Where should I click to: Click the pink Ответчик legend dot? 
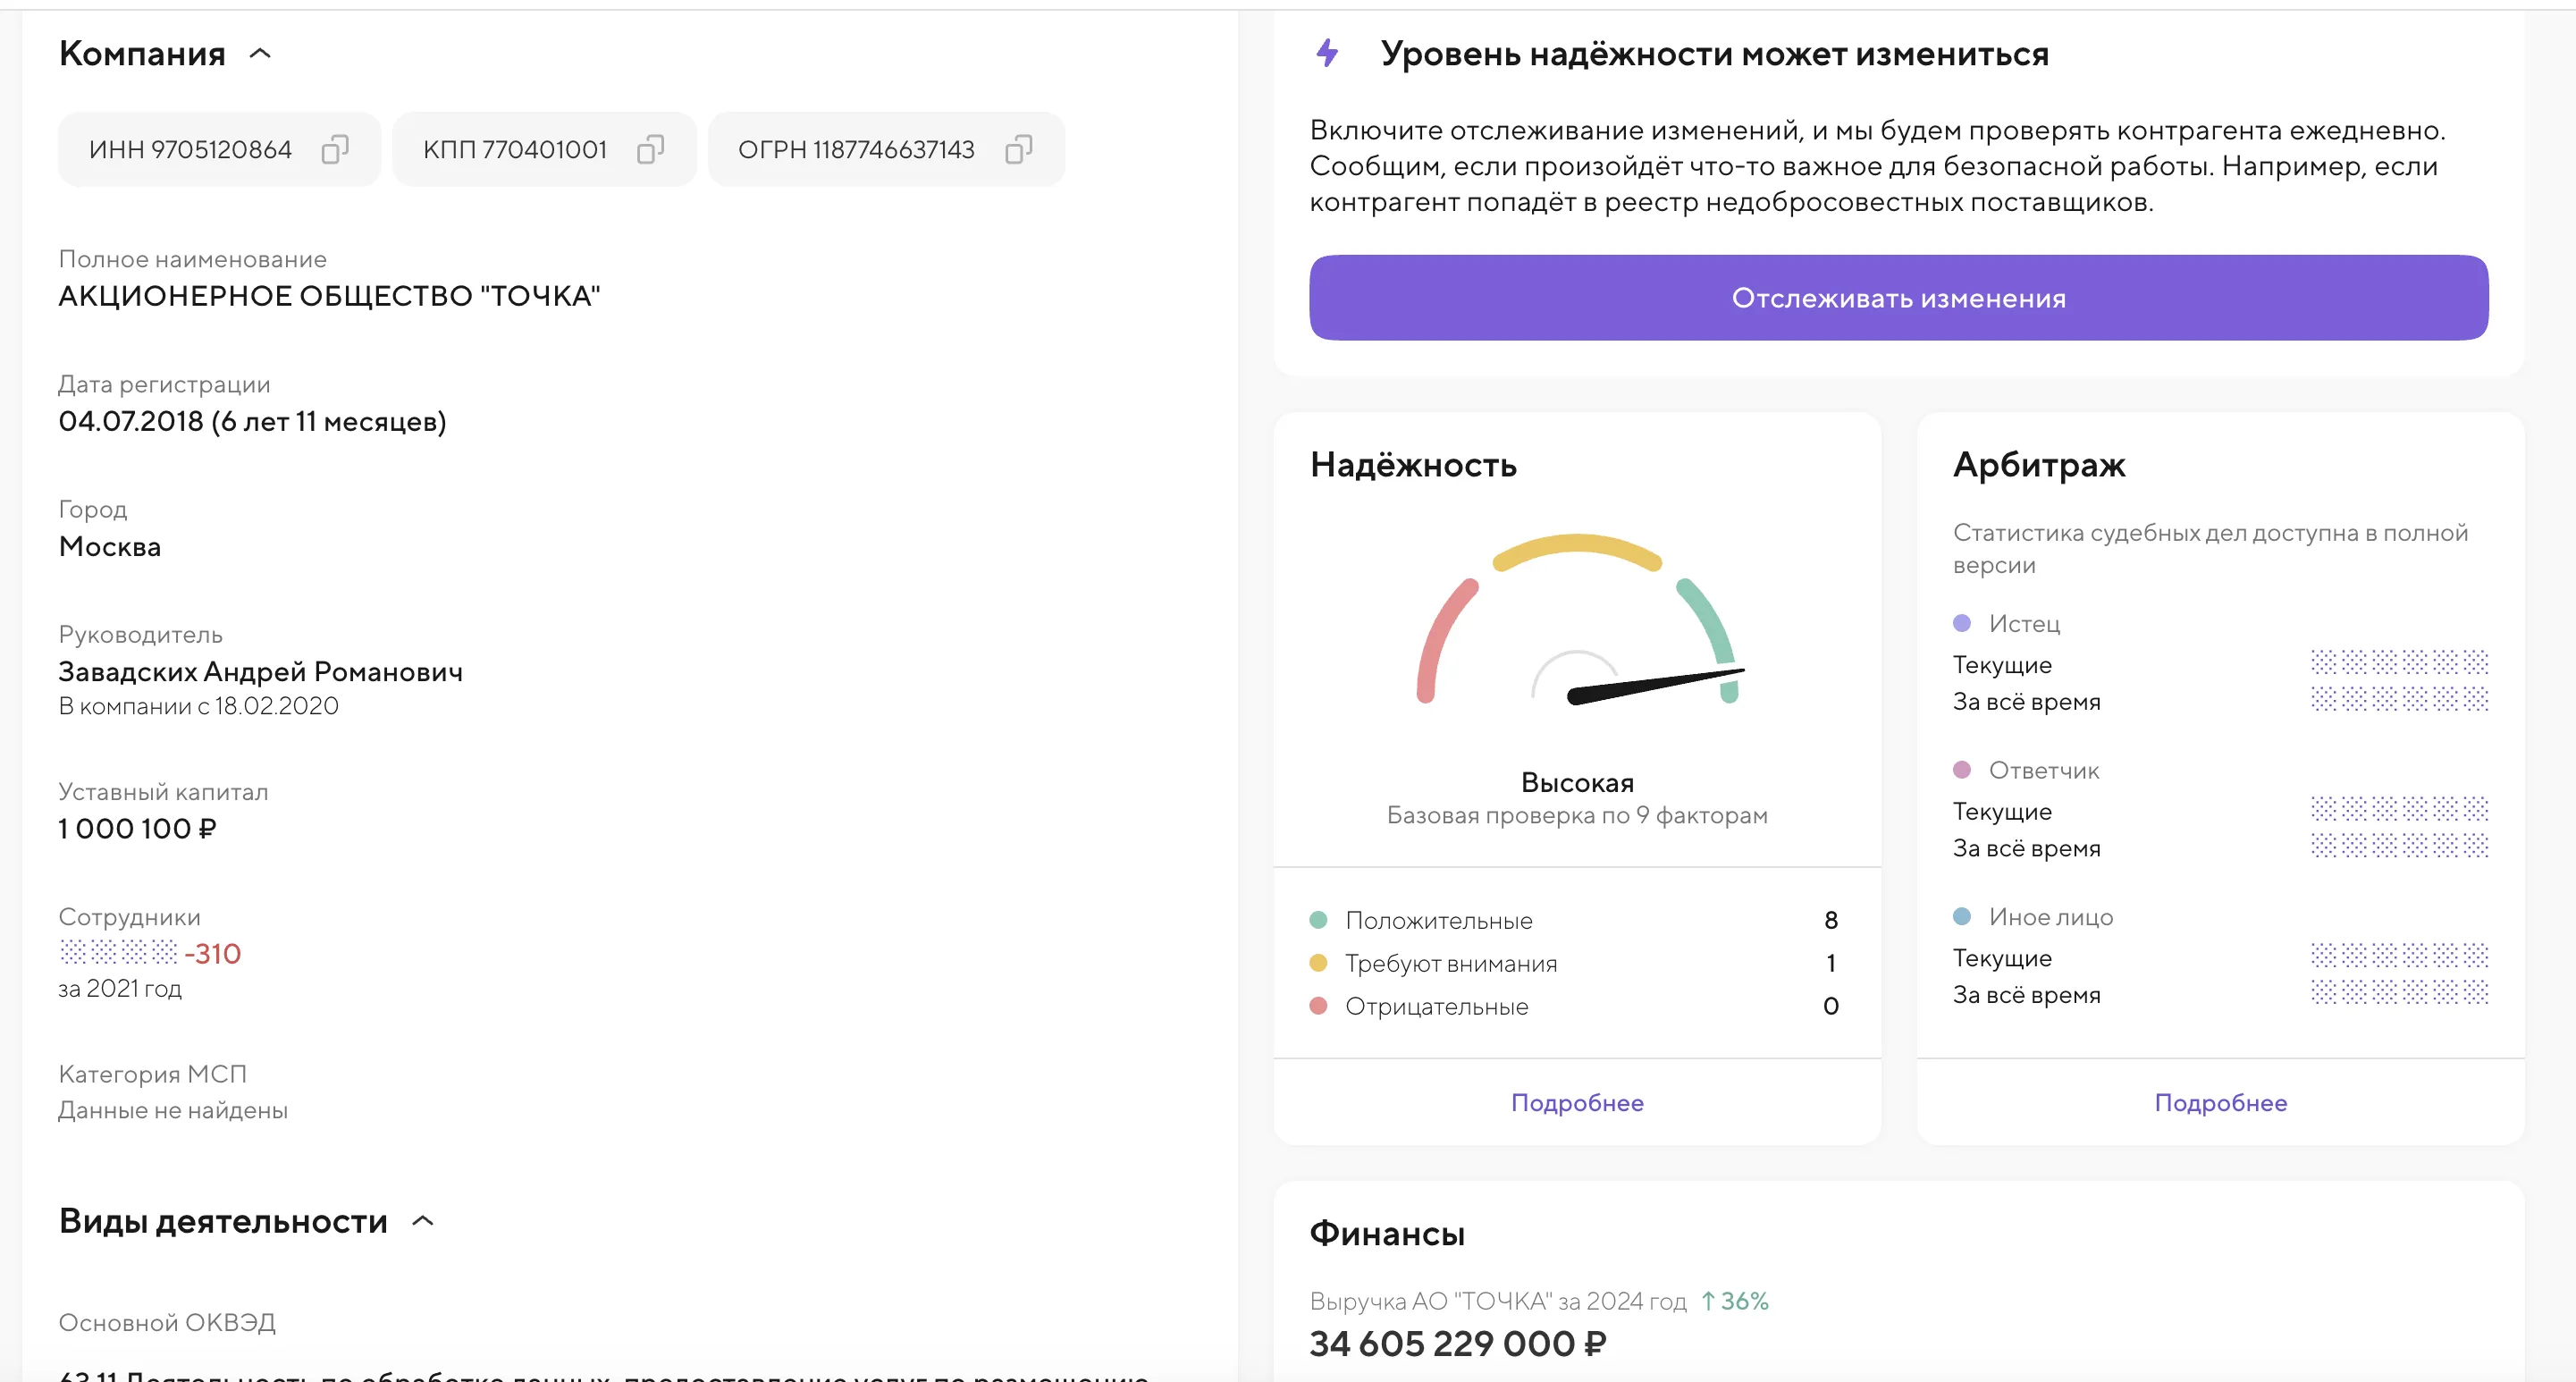coord(1961,770)
